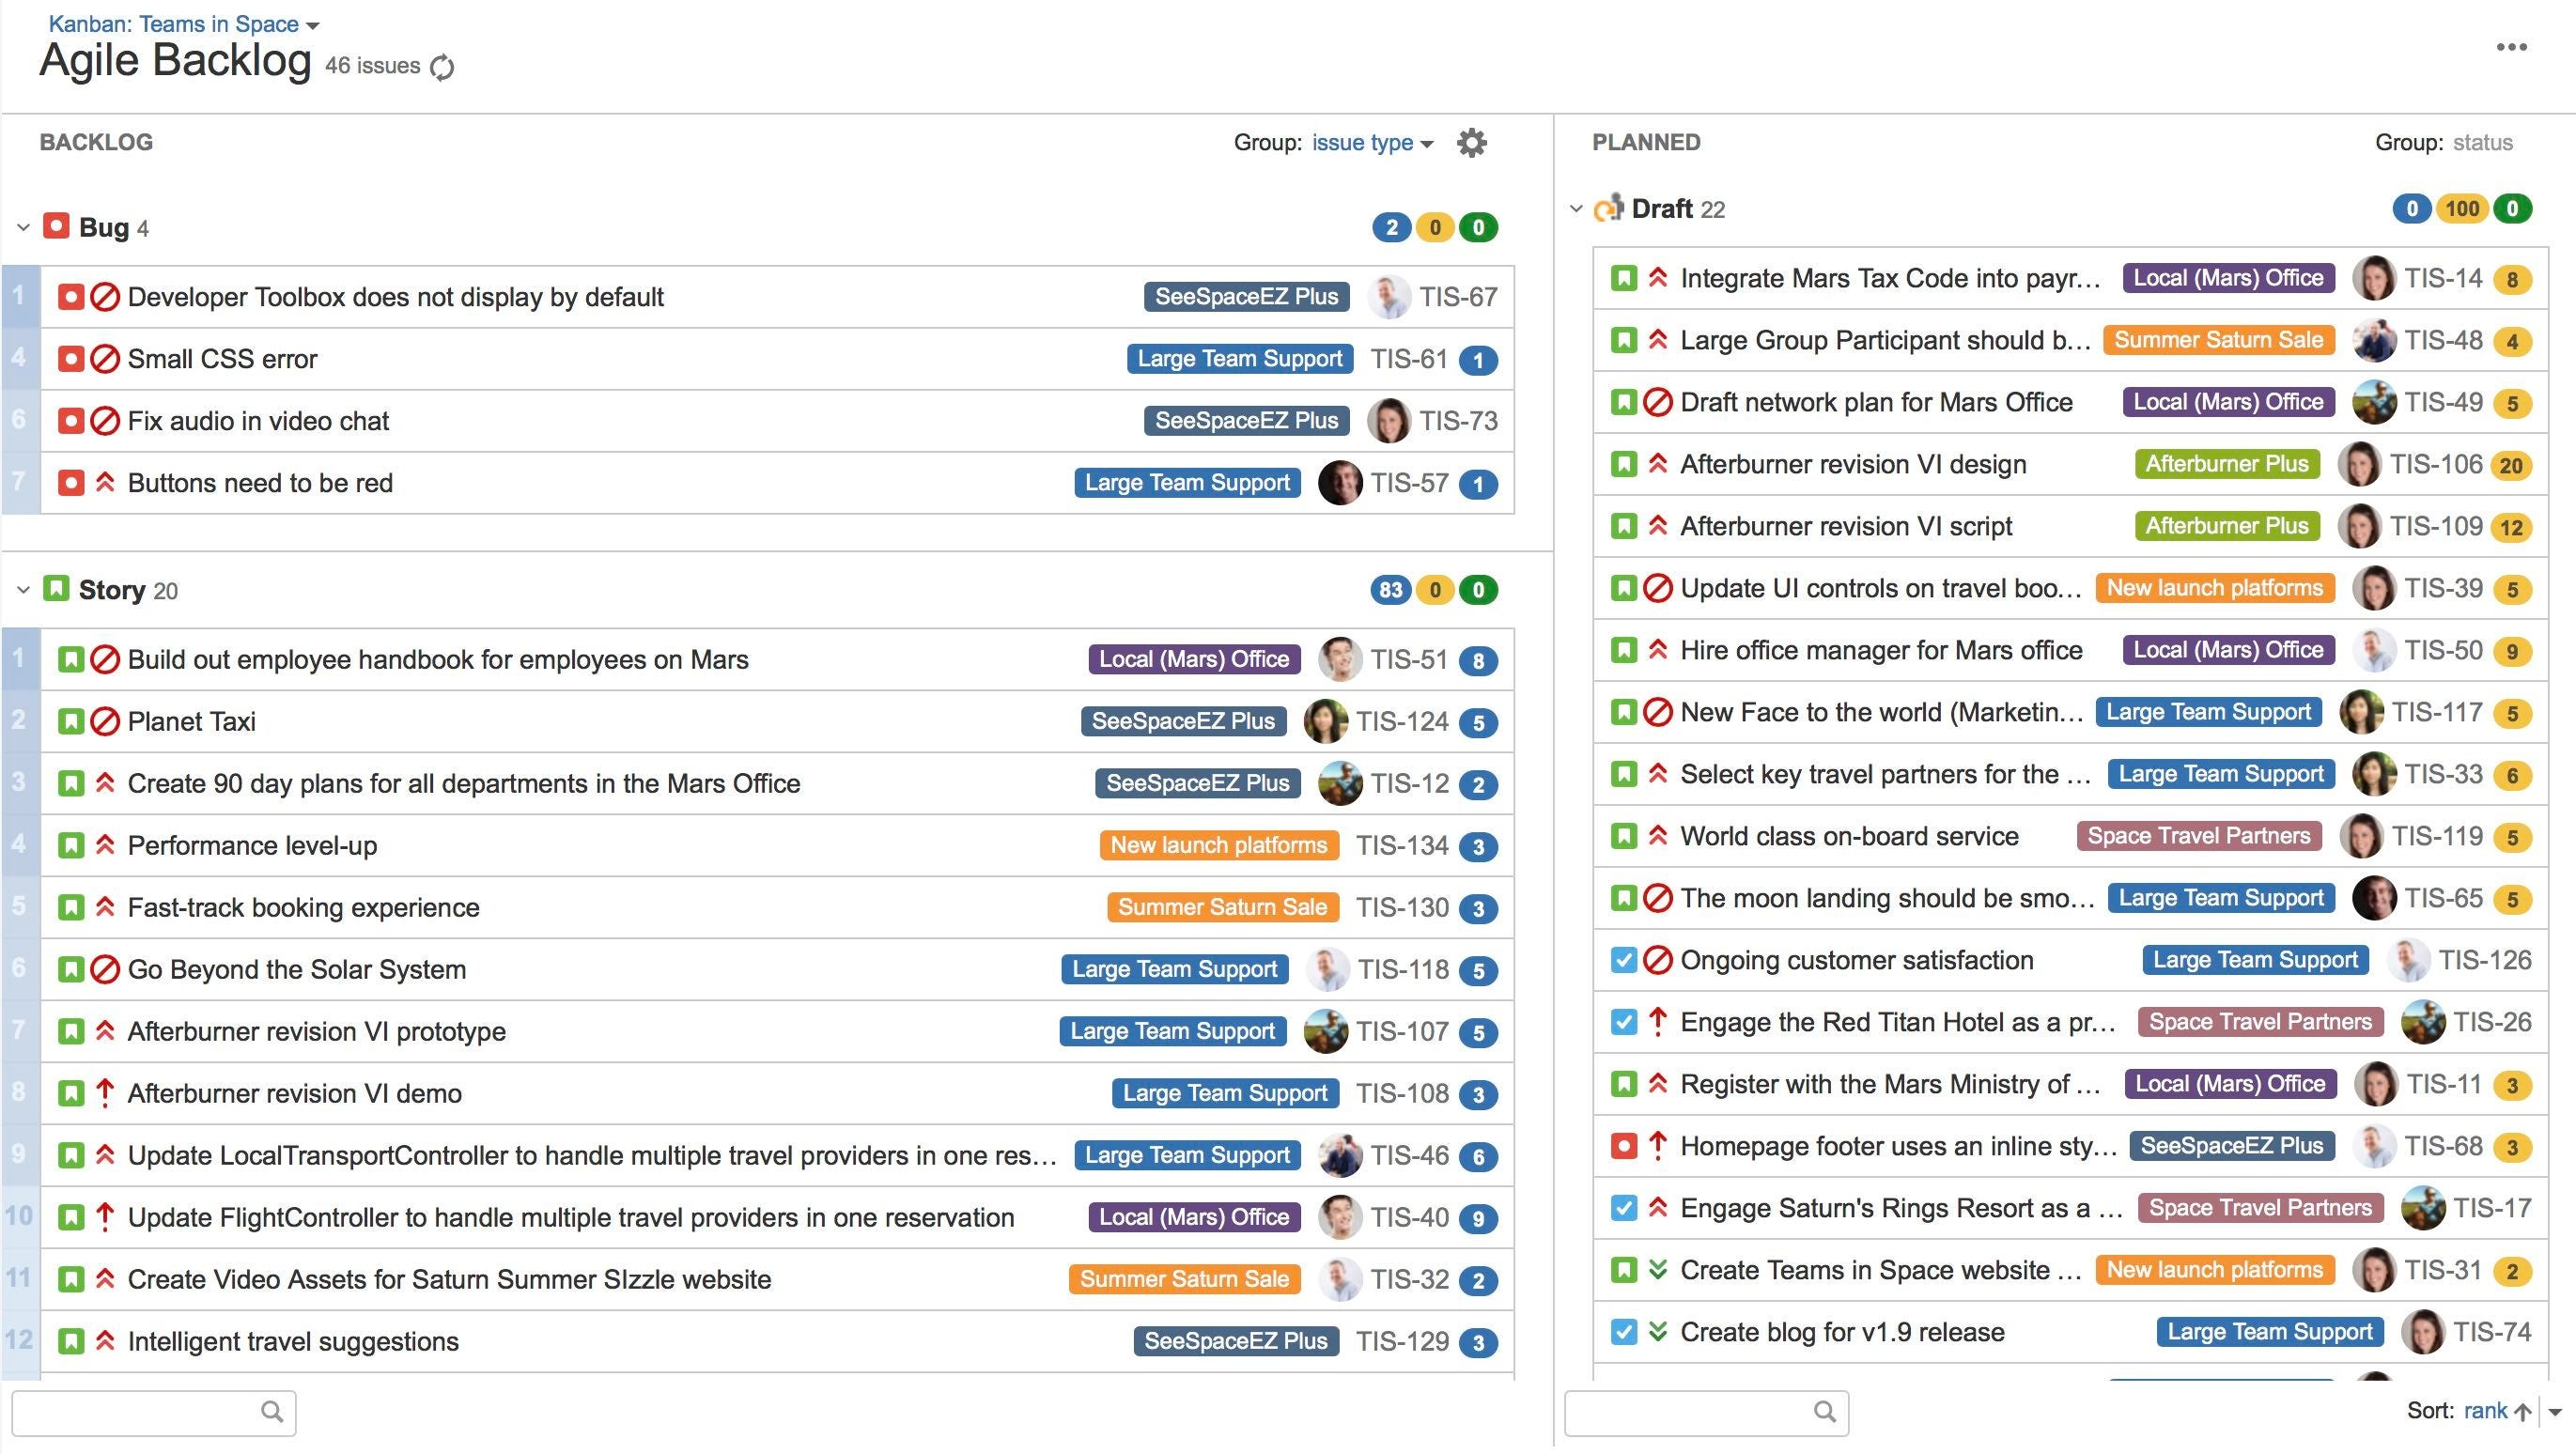Click the bug type icon on Small CSS error
The width and height of the screenshot is (2576, 1454).
(70, 359)
